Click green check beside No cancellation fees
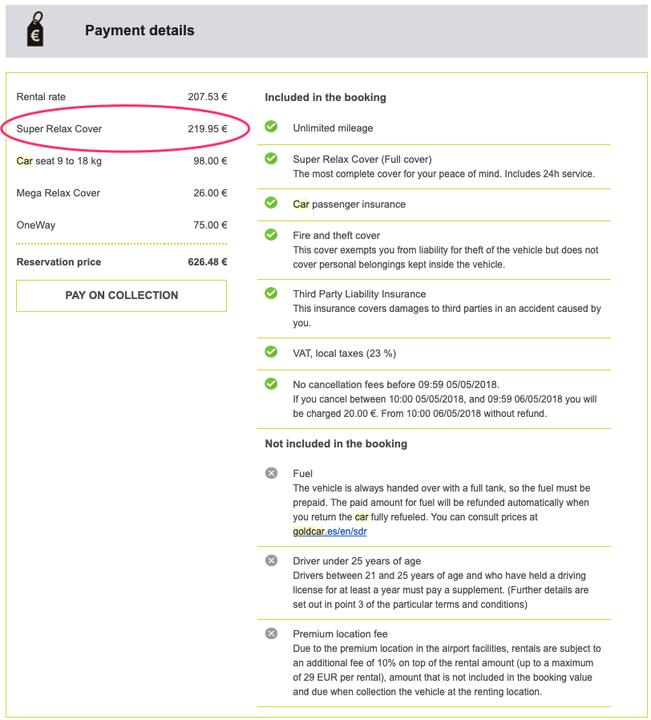The height and width of the screenshot is (720, 651). pyautogui.click(x=271, y=383)
